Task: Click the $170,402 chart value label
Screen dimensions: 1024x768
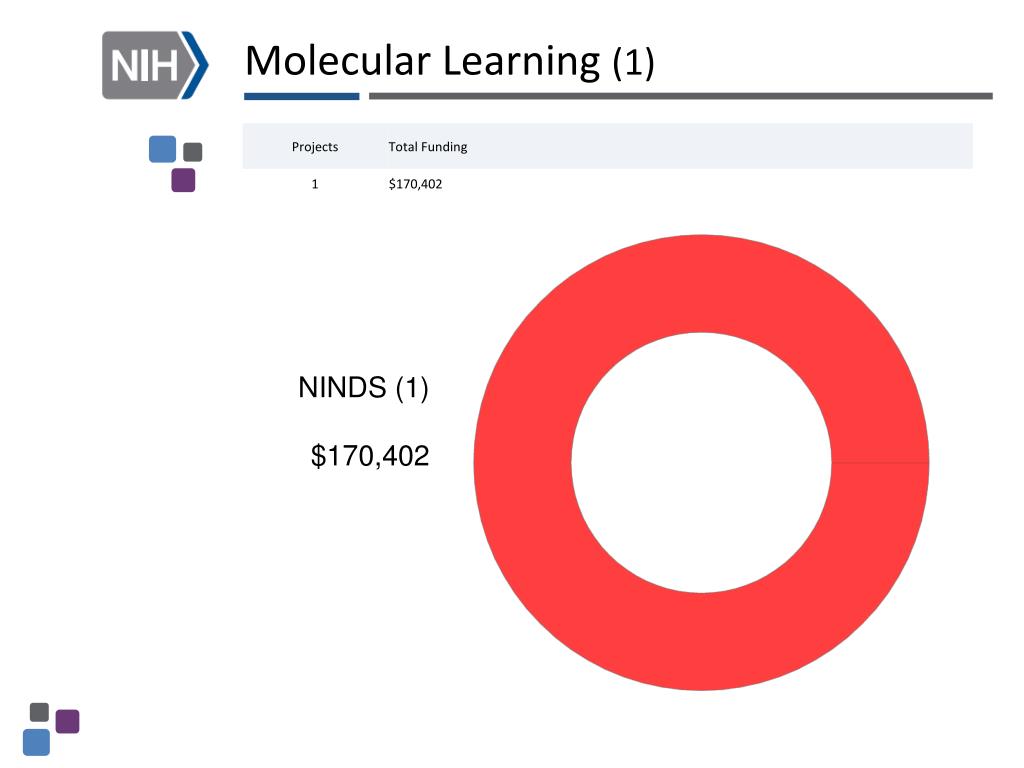Action: tap(370, 456)
